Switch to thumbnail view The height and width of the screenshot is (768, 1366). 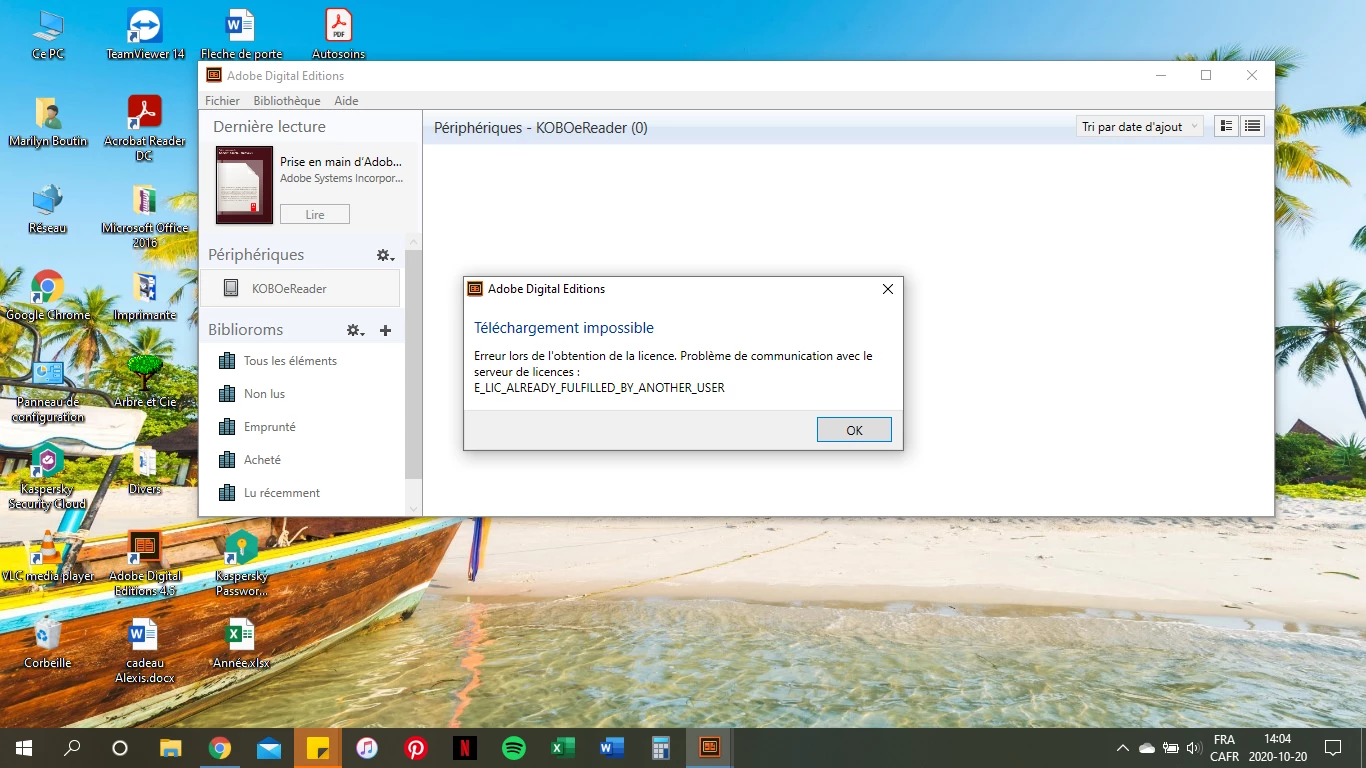tap(1226, 126)
